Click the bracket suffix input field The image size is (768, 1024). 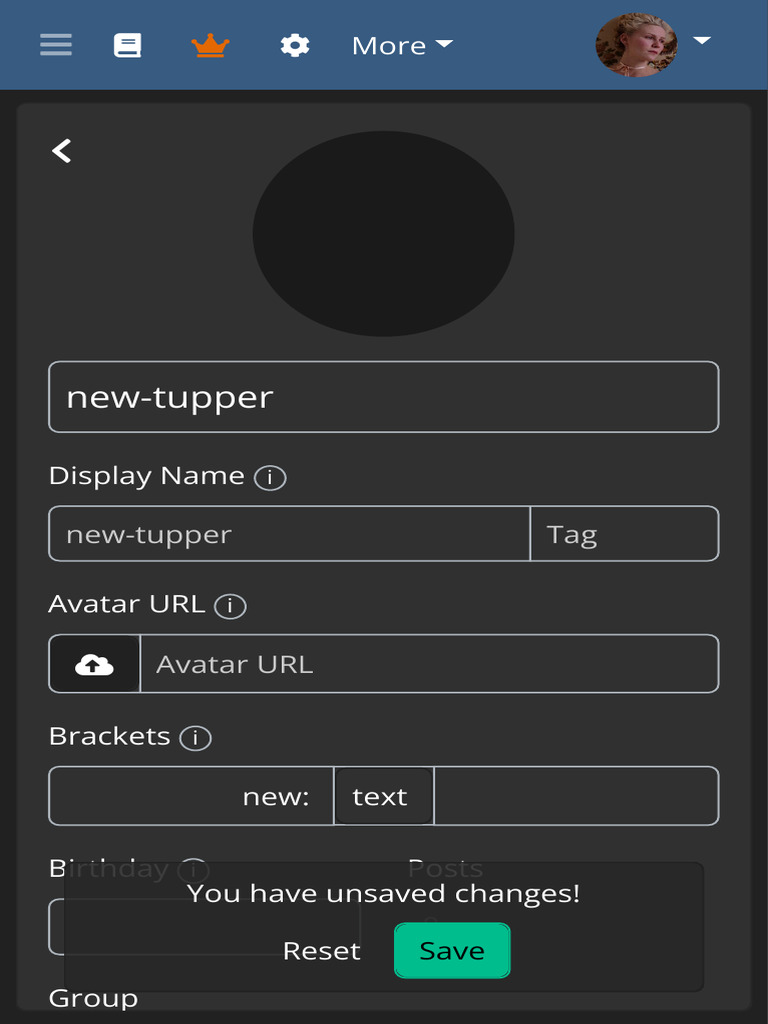coord(576,796)
